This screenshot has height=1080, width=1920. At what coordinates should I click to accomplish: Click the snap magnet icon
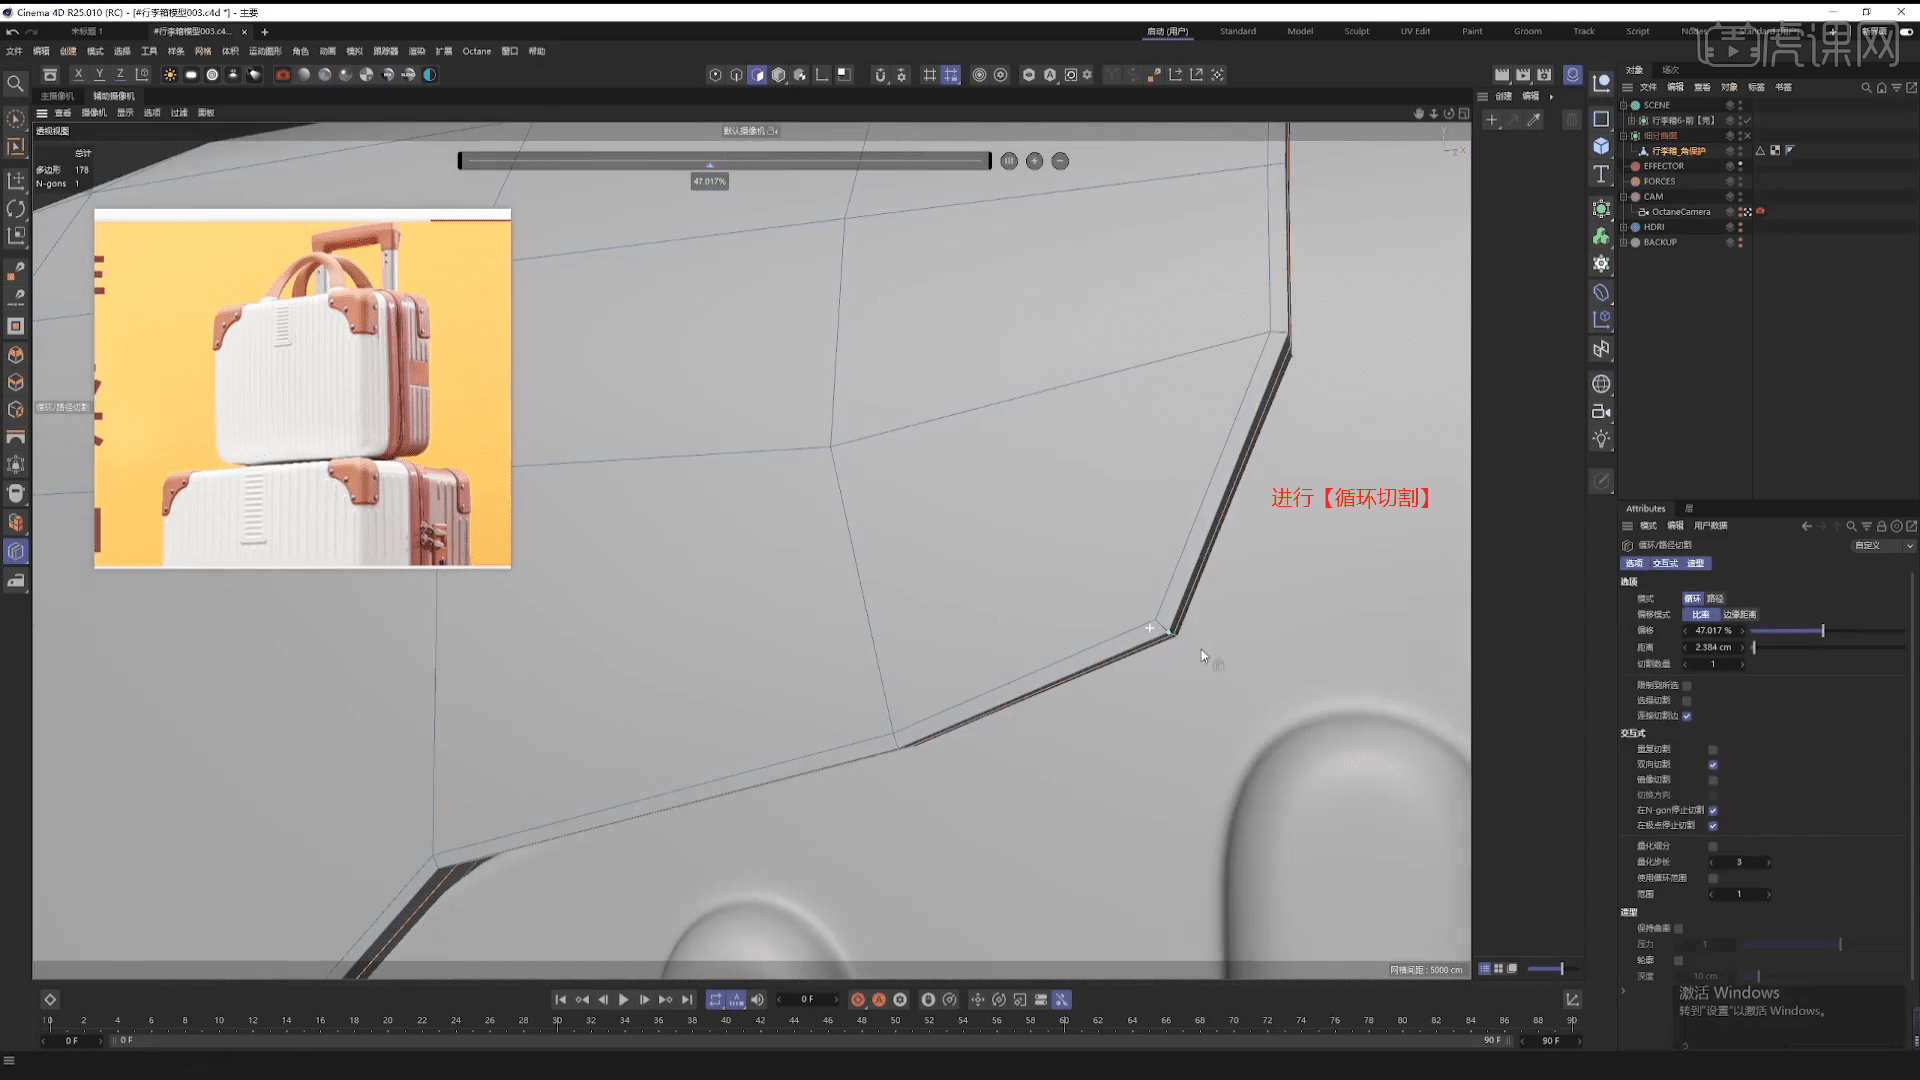pos(880,75)
